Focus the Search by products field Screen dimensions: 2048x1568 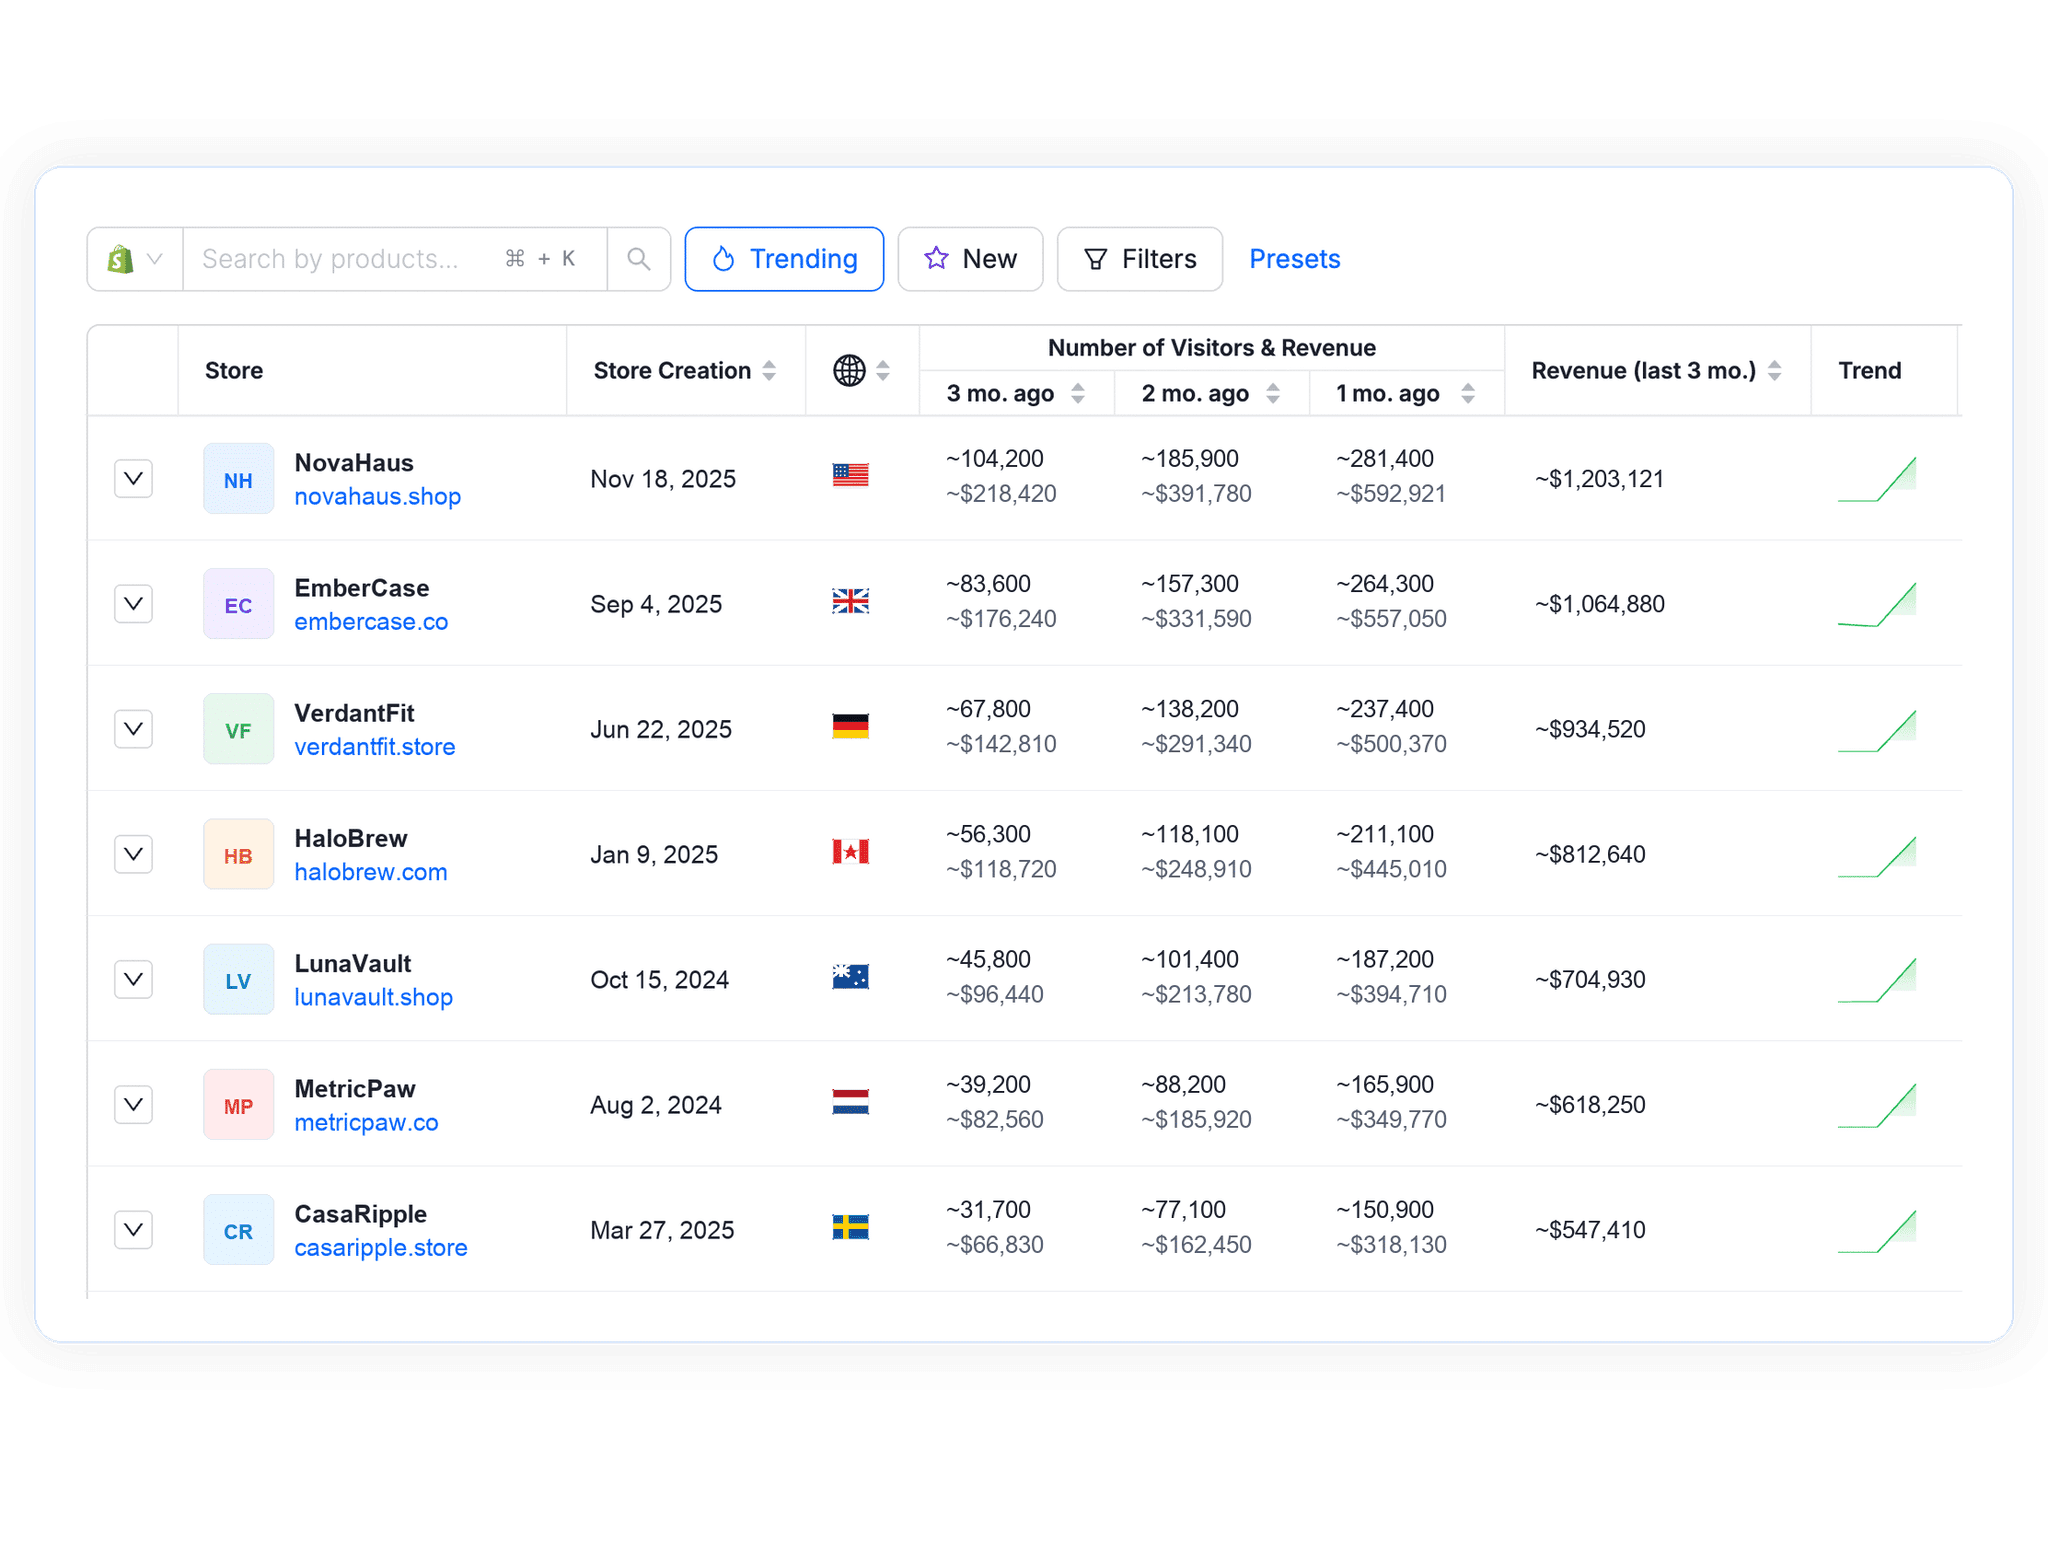pos(395,259)
